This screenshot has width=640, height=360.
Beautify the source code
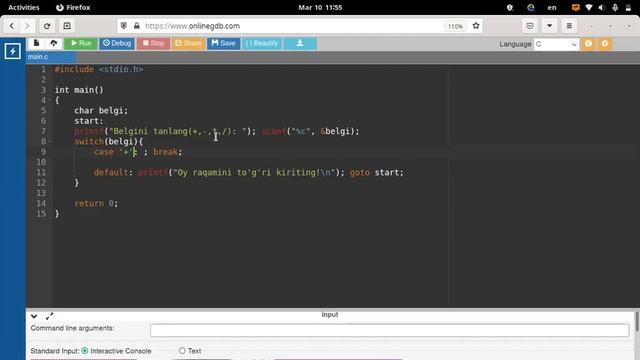(262, 43)
